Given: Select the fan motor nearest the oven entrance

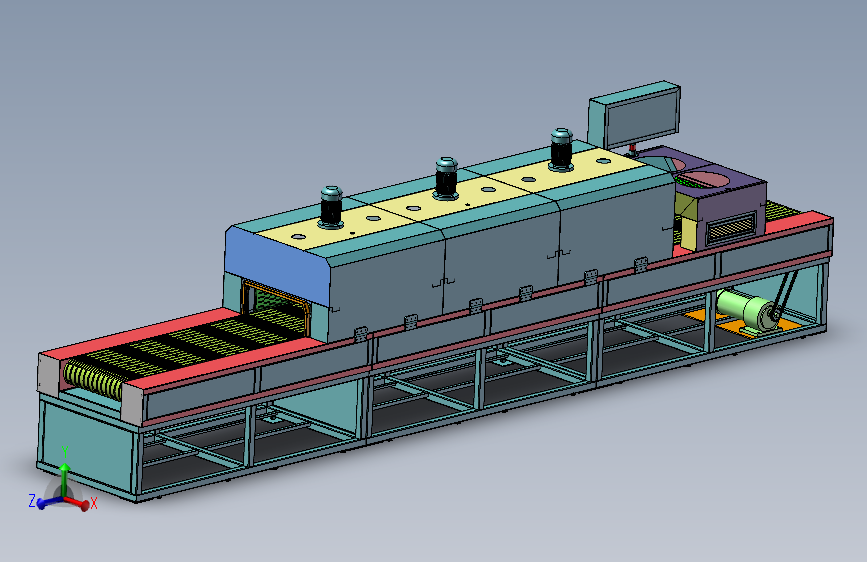Looking at the screenshot, I should click(331, 207).
